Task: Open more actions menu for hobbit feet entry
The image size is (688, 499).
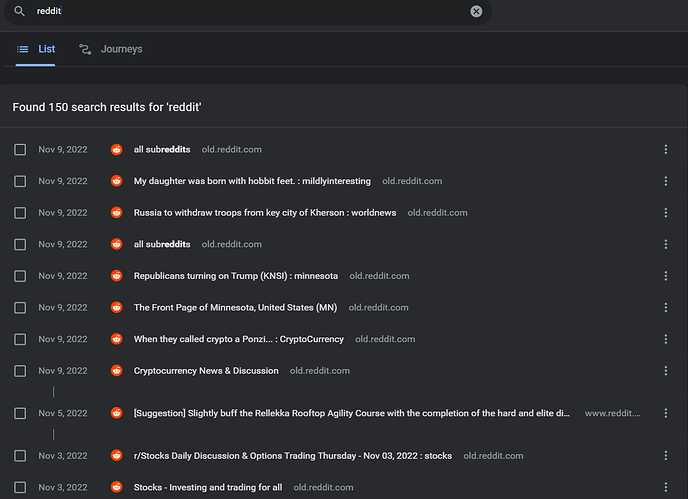Action: point(666,181)
